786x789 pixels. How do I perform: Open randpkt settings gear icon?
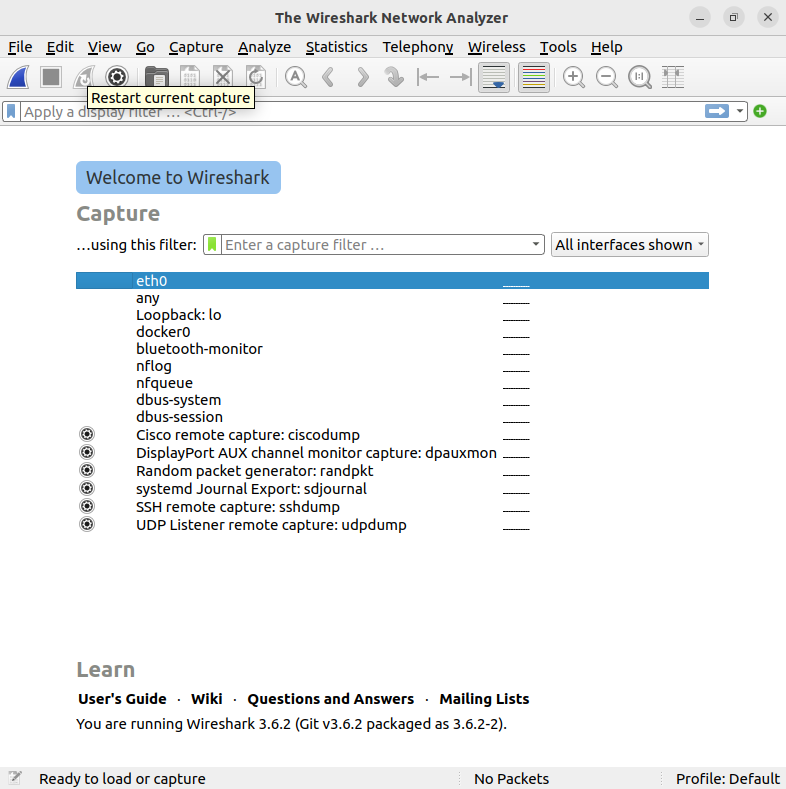tap(87, 470)
